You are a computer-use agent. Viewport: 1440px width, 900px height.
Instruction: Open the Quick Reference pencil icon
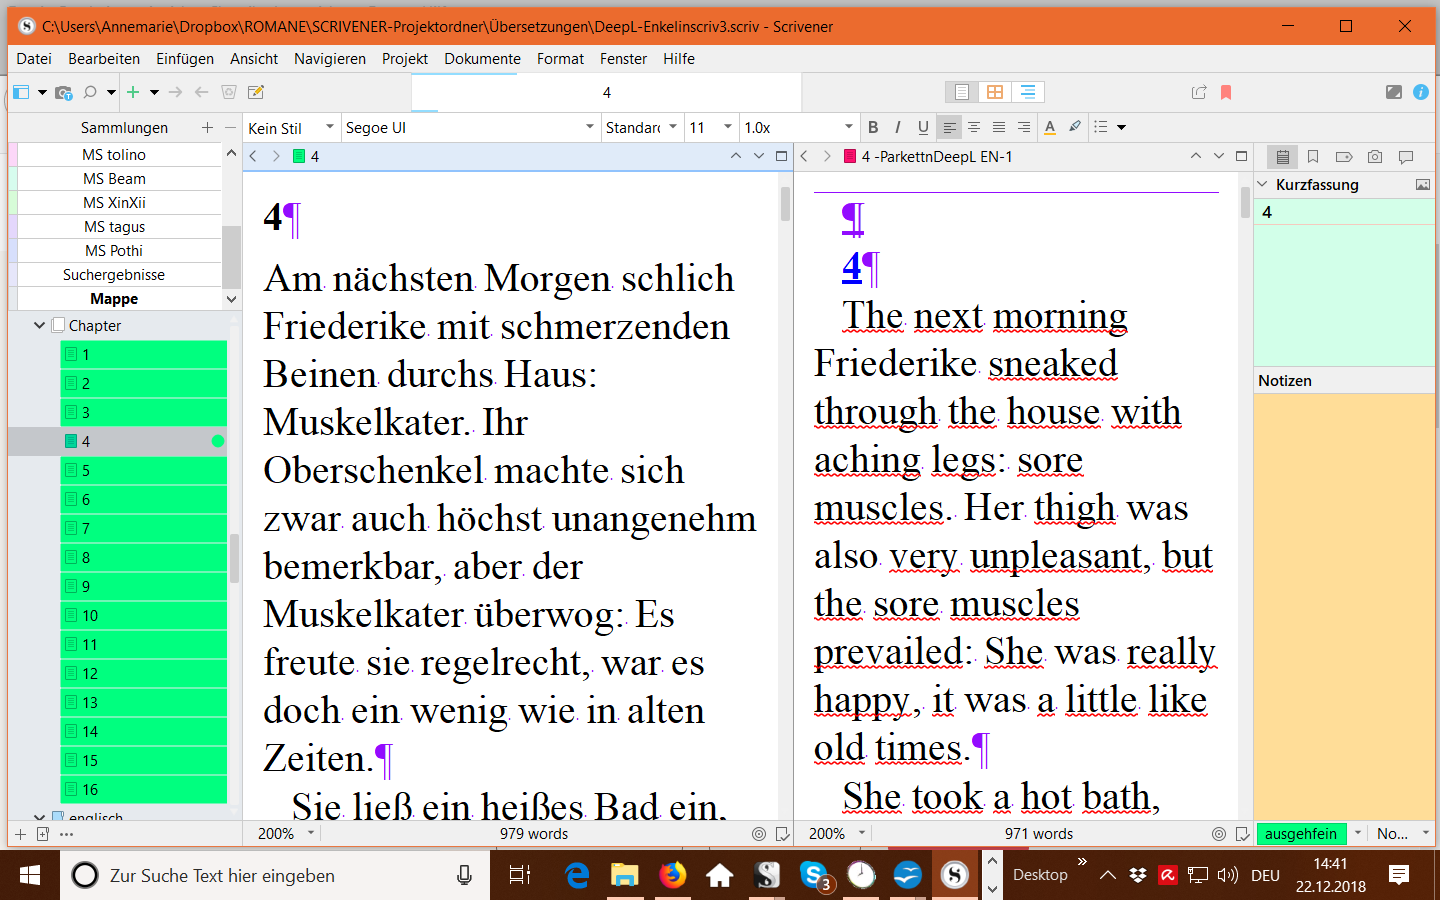click(256, 92)
